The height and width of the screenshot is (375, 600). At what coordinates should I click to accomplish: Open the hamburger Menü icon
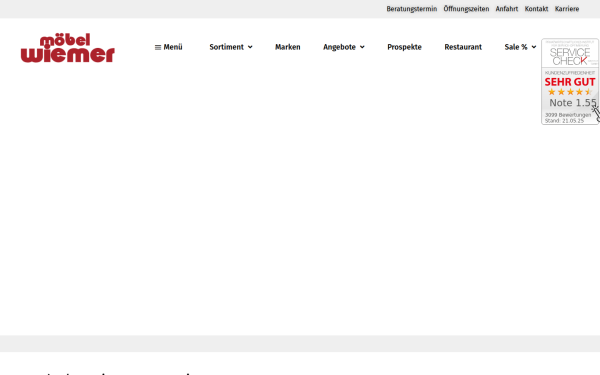[158, 47]
